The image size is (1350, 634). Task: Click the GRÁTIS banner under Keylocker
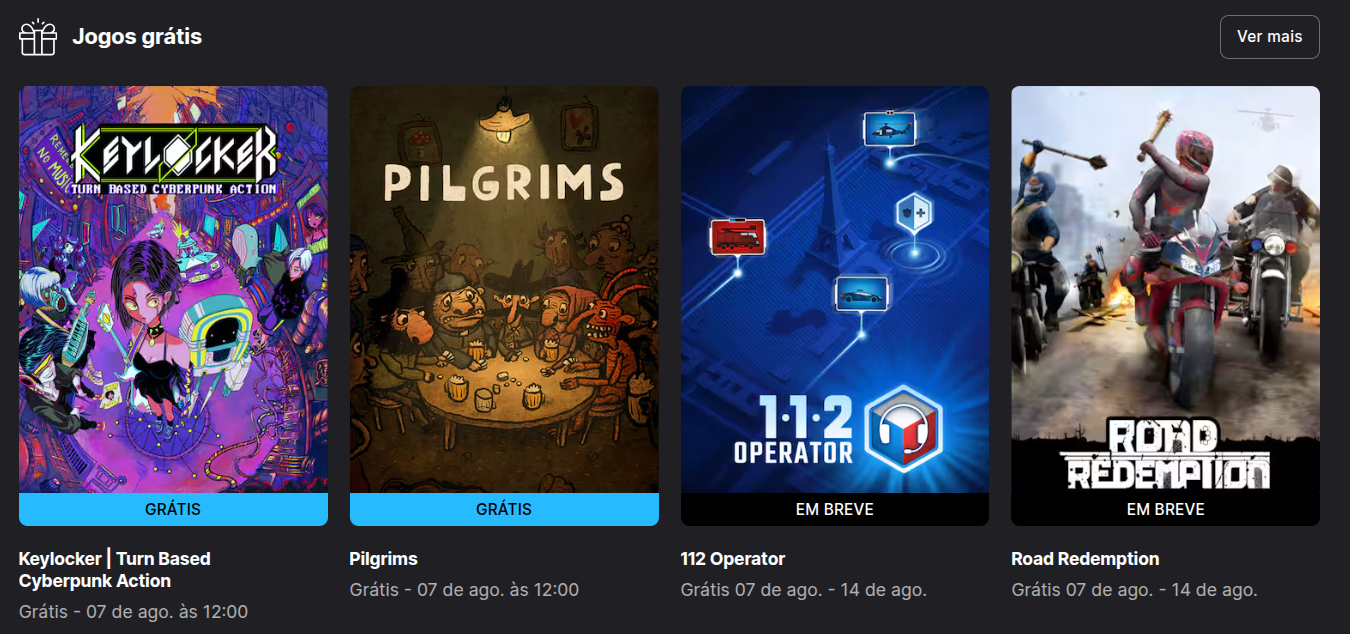[x=173, y=509]
